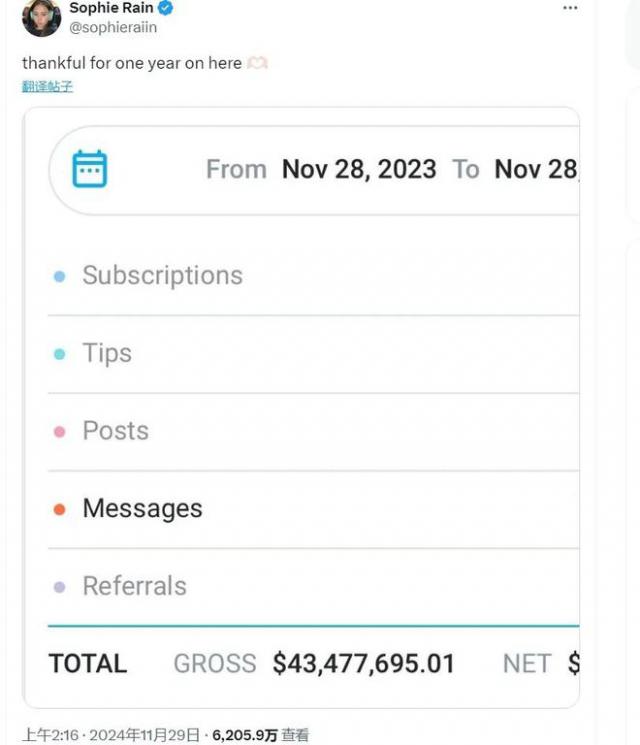Click the purple Referrals dot

59,587
